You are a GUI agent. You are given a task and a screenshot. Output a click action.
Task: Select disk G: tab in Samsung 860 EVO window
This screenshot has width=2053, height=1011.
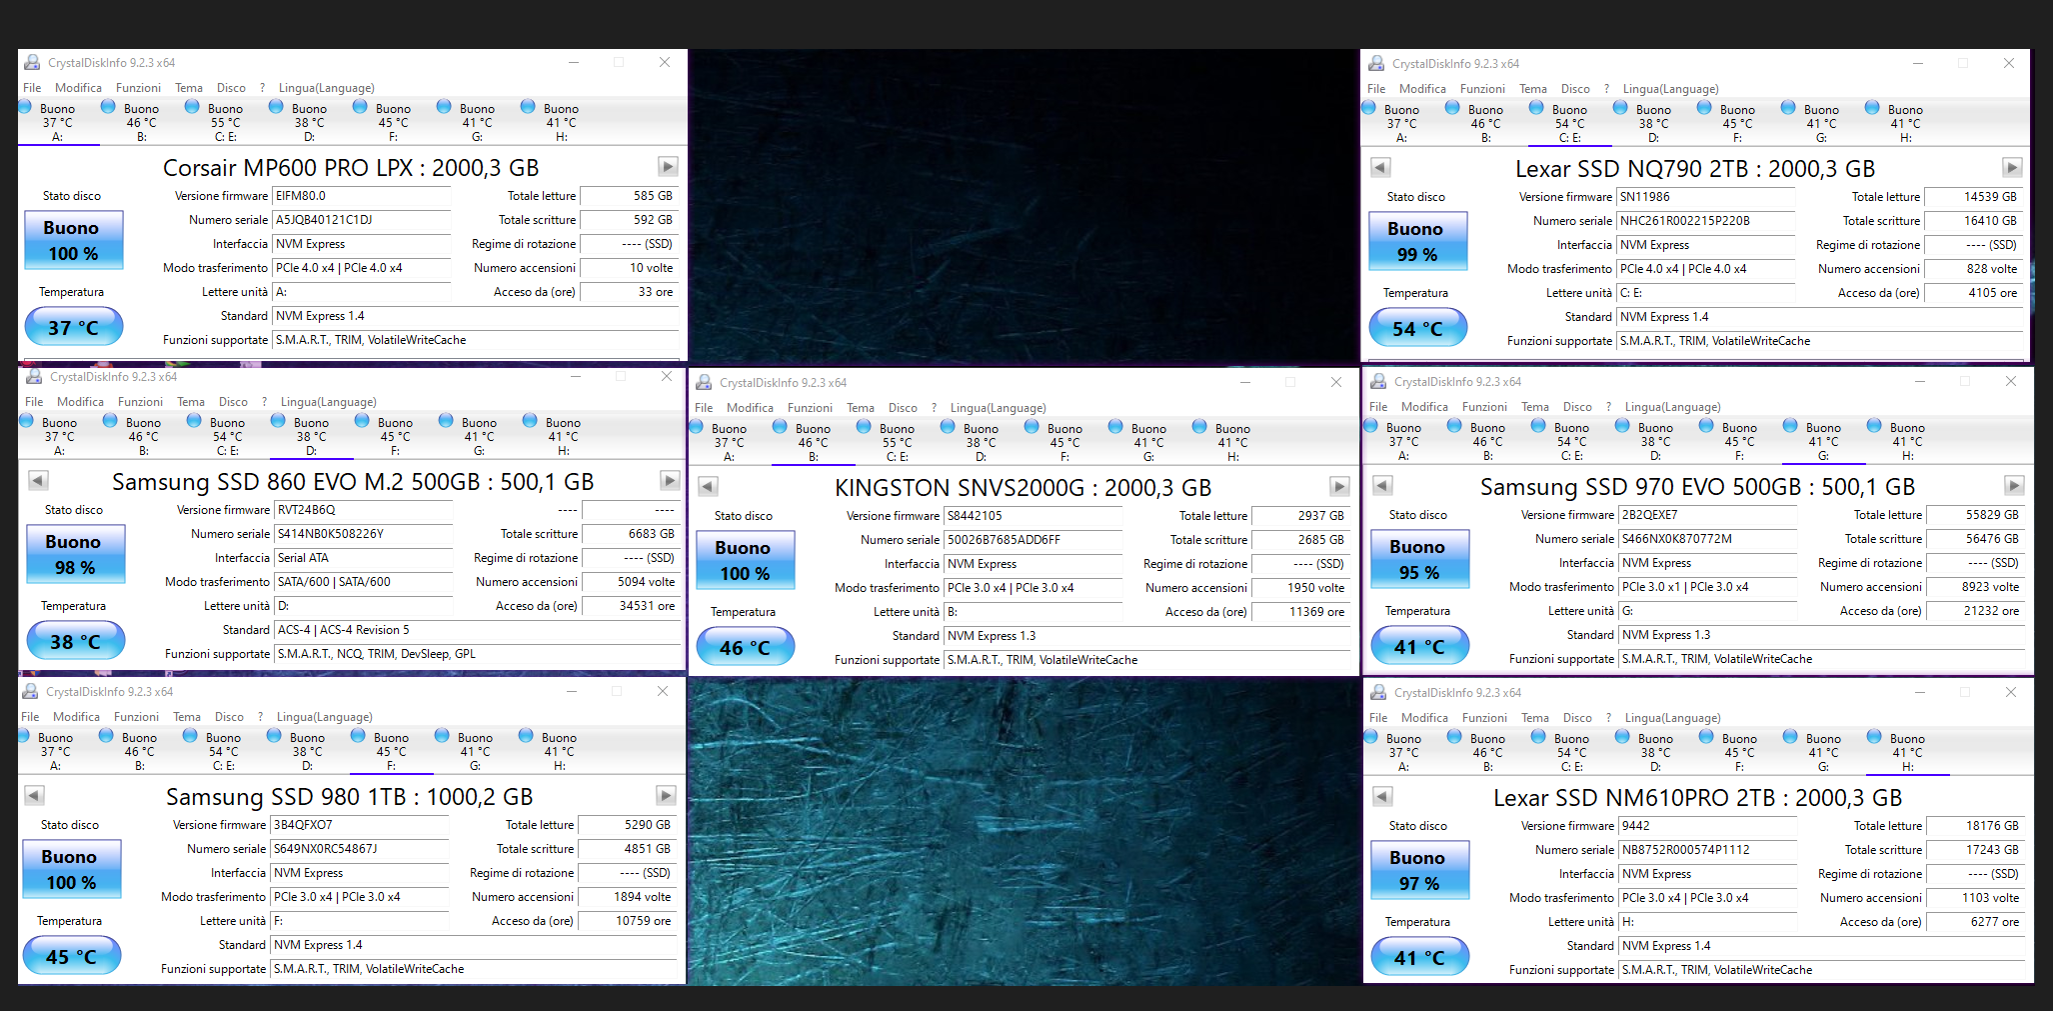coord(479,437)
